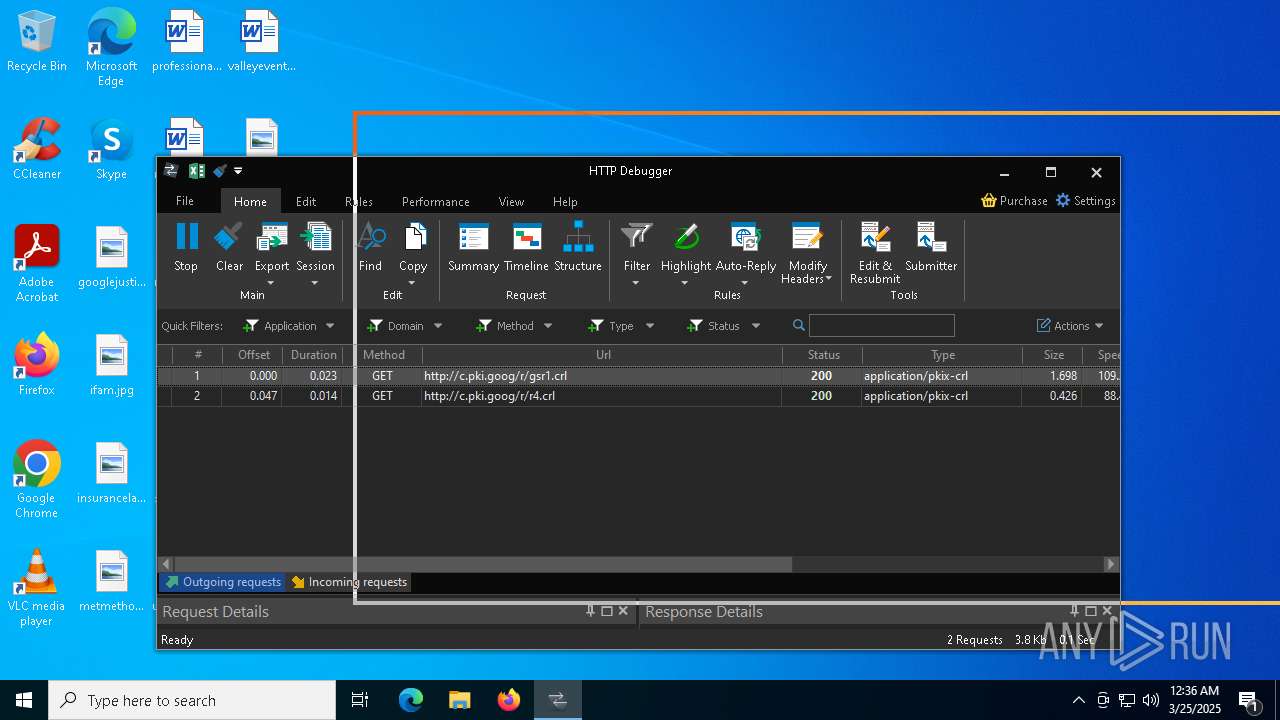Click the taskbar search box
1280x720 pixels.
pos(192,700)
